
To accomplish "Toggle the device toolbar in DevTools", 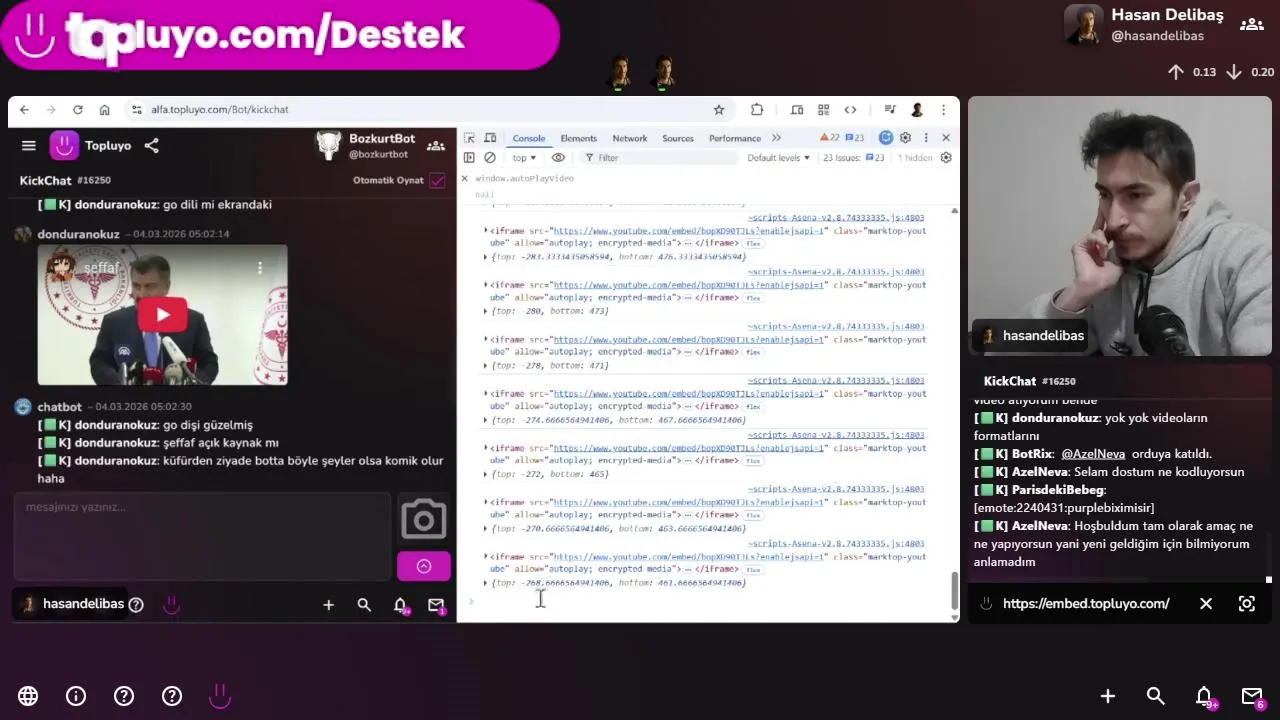I will [x=490, y=138].
